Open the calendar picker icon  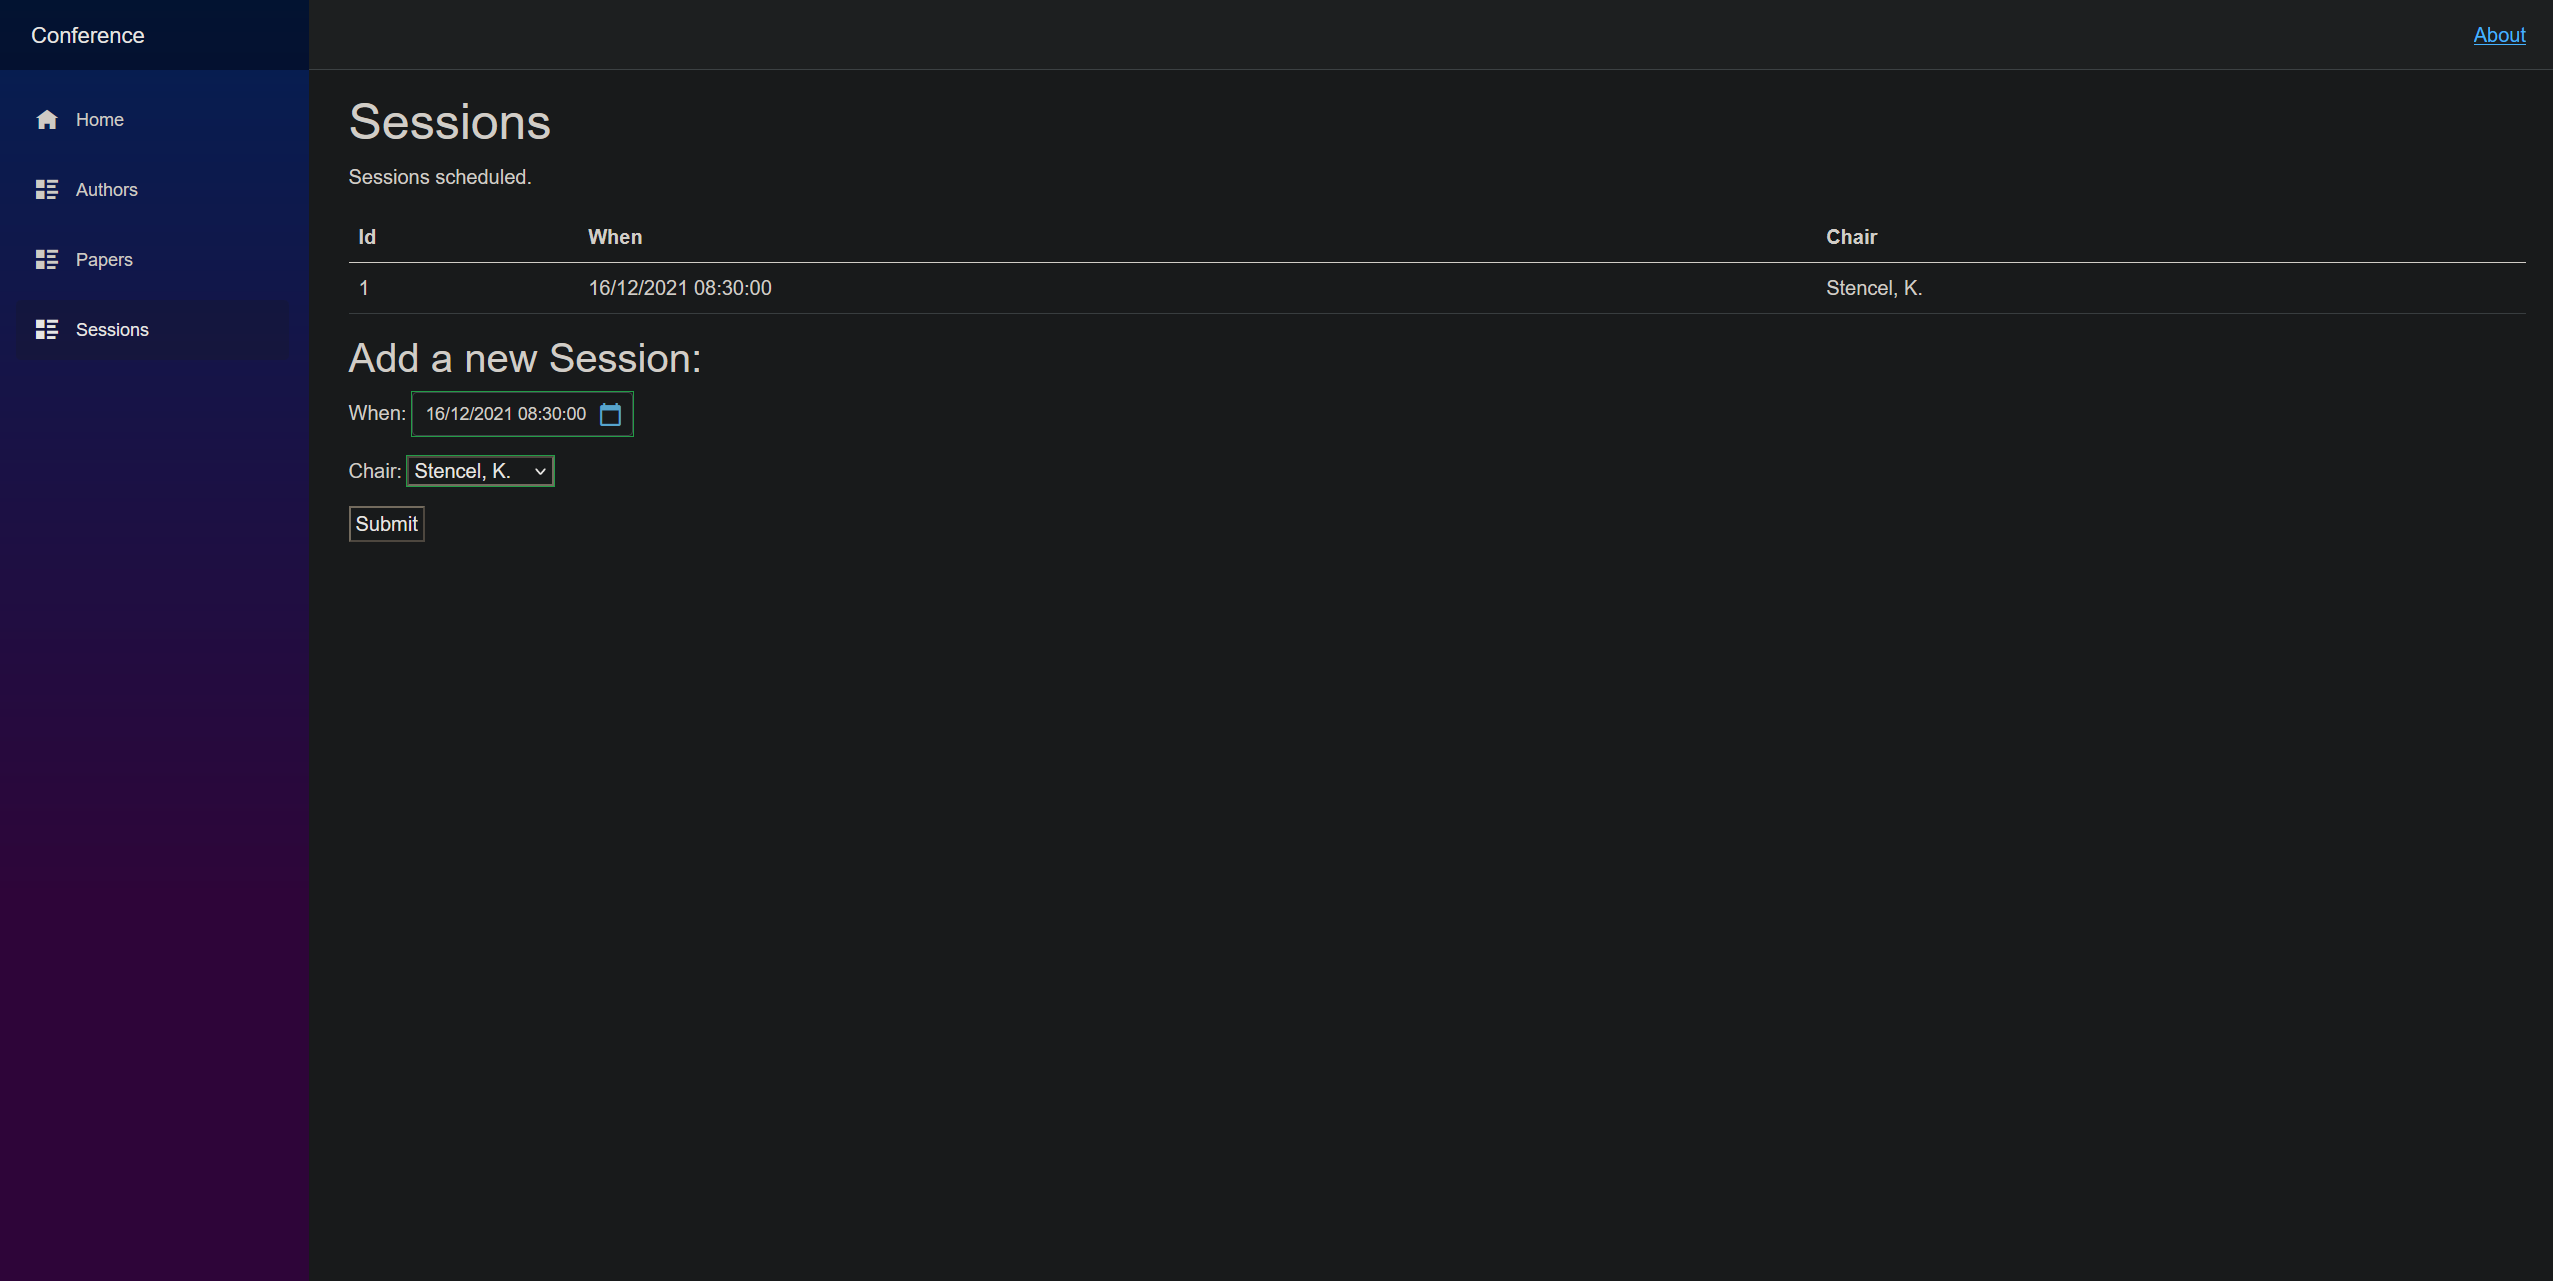611,413
